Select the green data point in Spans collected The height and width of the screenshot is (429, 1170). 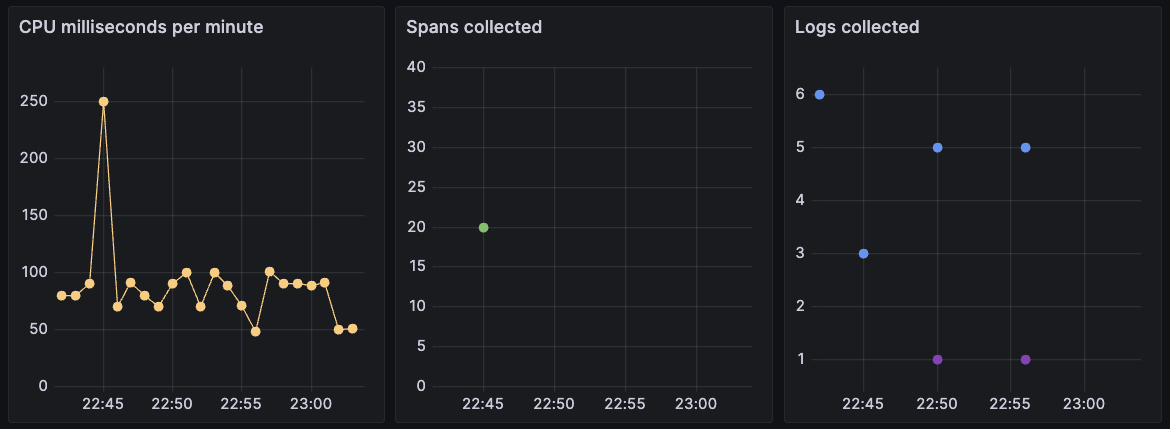484,228
